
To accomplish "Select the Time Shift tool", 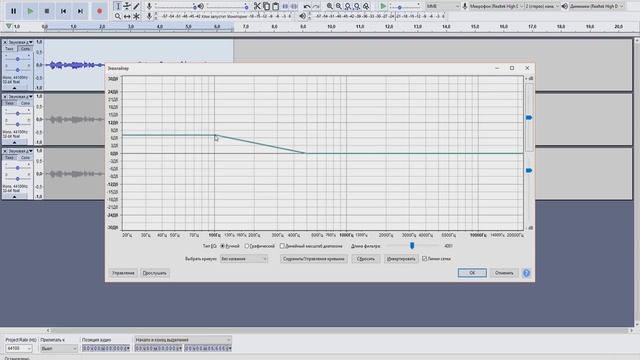I will [127, 16].
